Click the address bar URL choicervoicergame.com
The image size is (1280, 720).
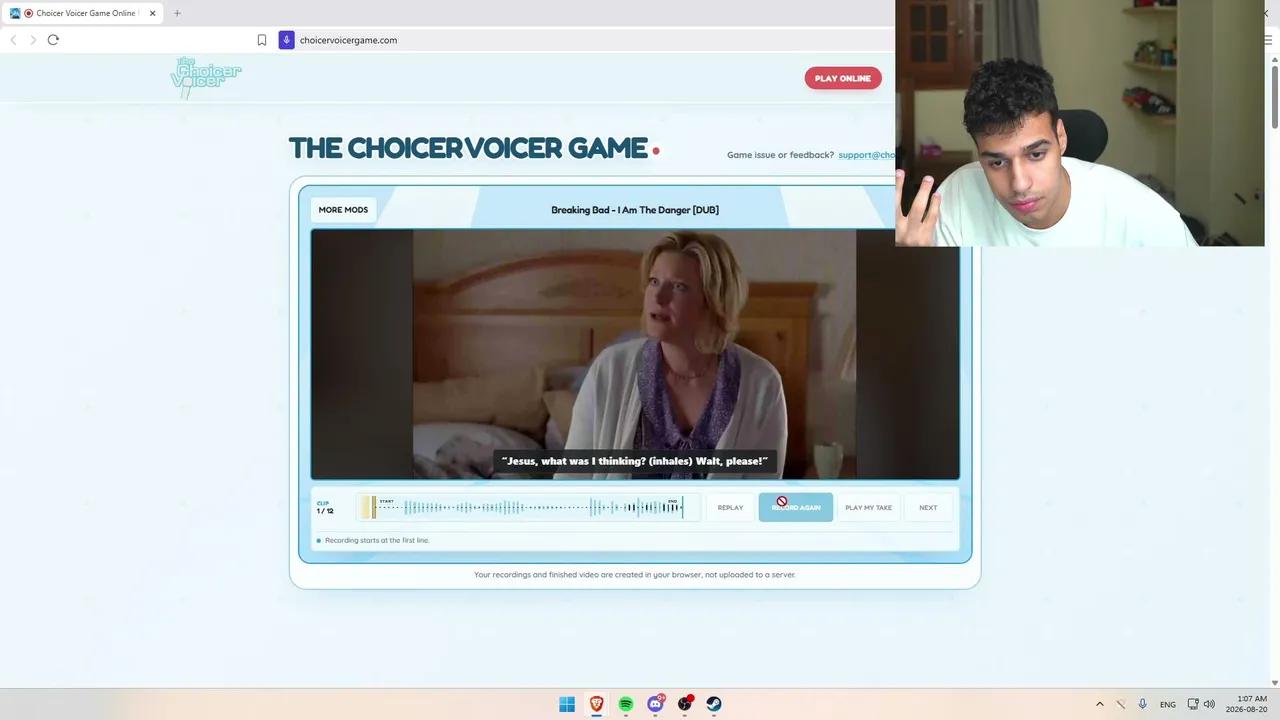coord(349,40)
